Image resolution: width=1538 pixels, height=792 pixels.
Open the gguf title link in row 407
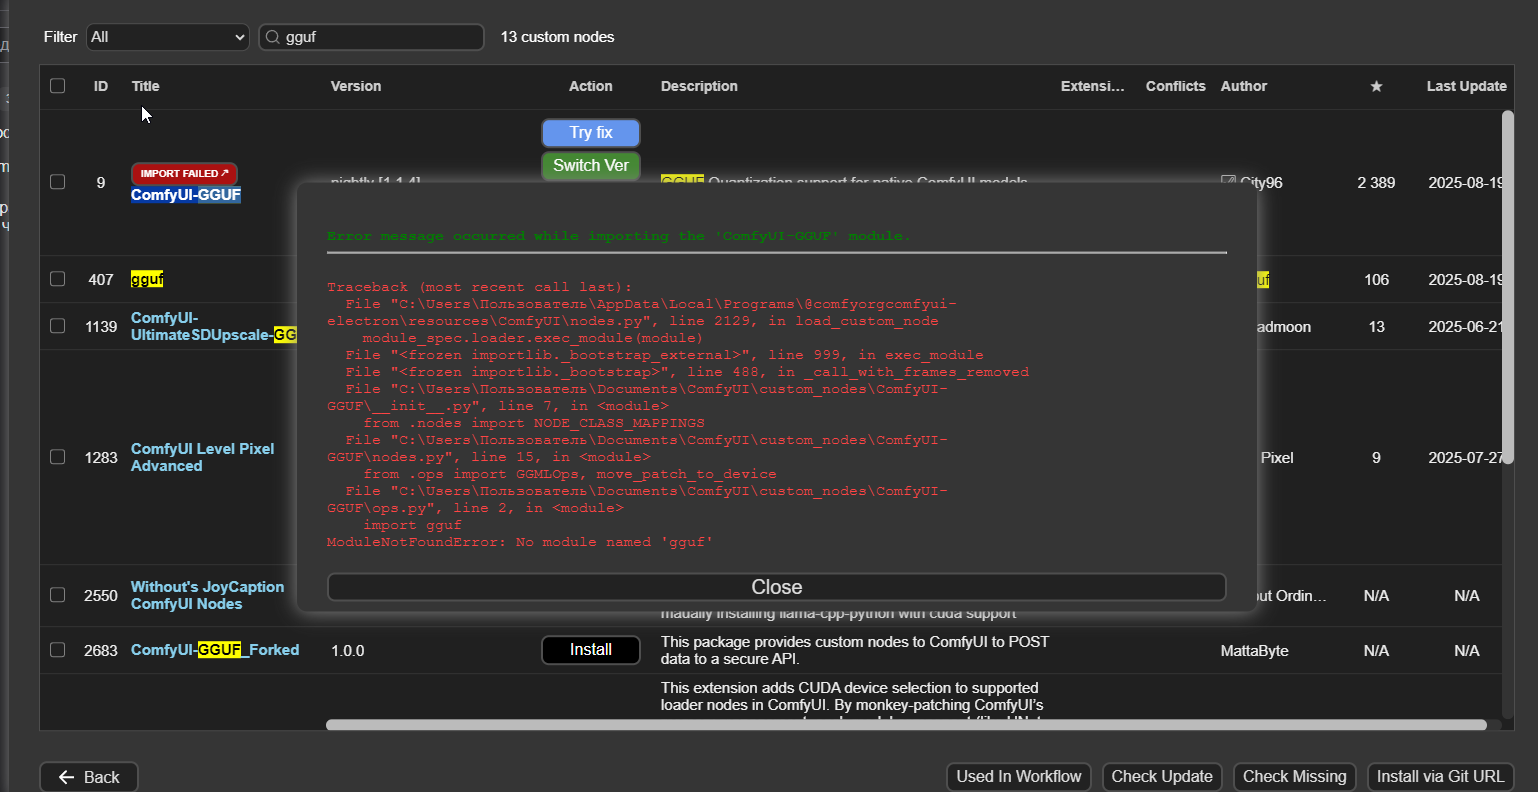coord(147,279)
